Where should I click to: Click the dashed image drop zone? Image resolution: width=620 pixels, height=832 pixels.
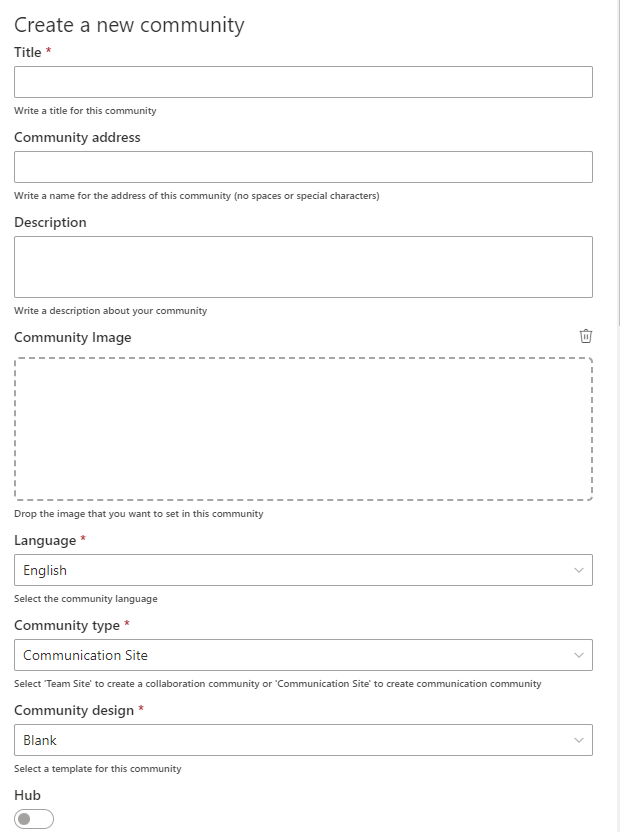coord(303,429)
